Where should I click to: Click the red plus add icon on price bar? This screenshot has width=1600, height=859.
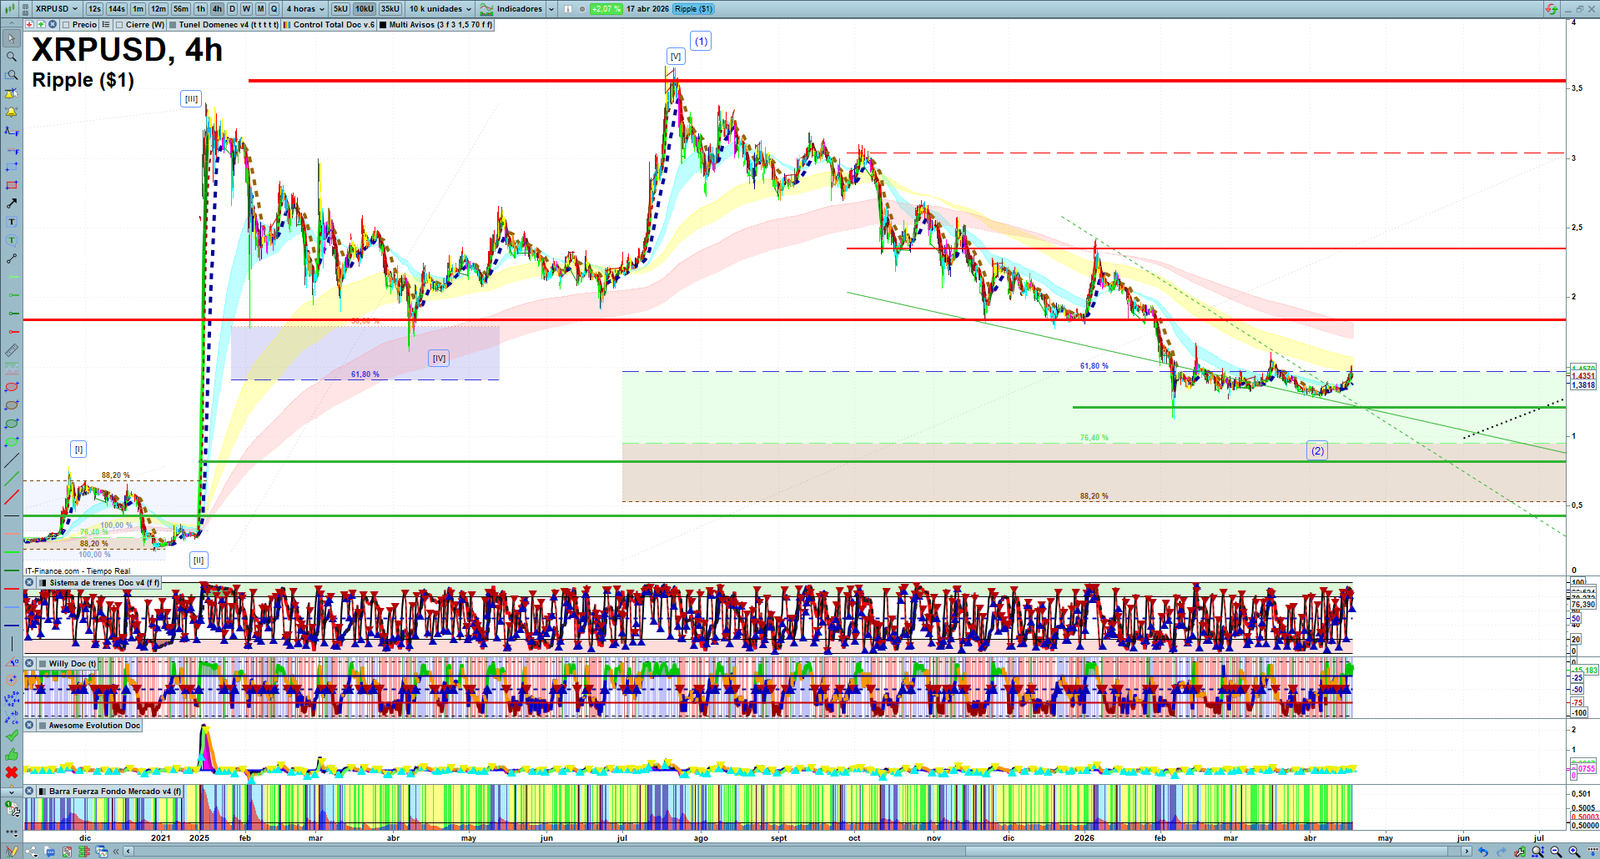[30, 25]
